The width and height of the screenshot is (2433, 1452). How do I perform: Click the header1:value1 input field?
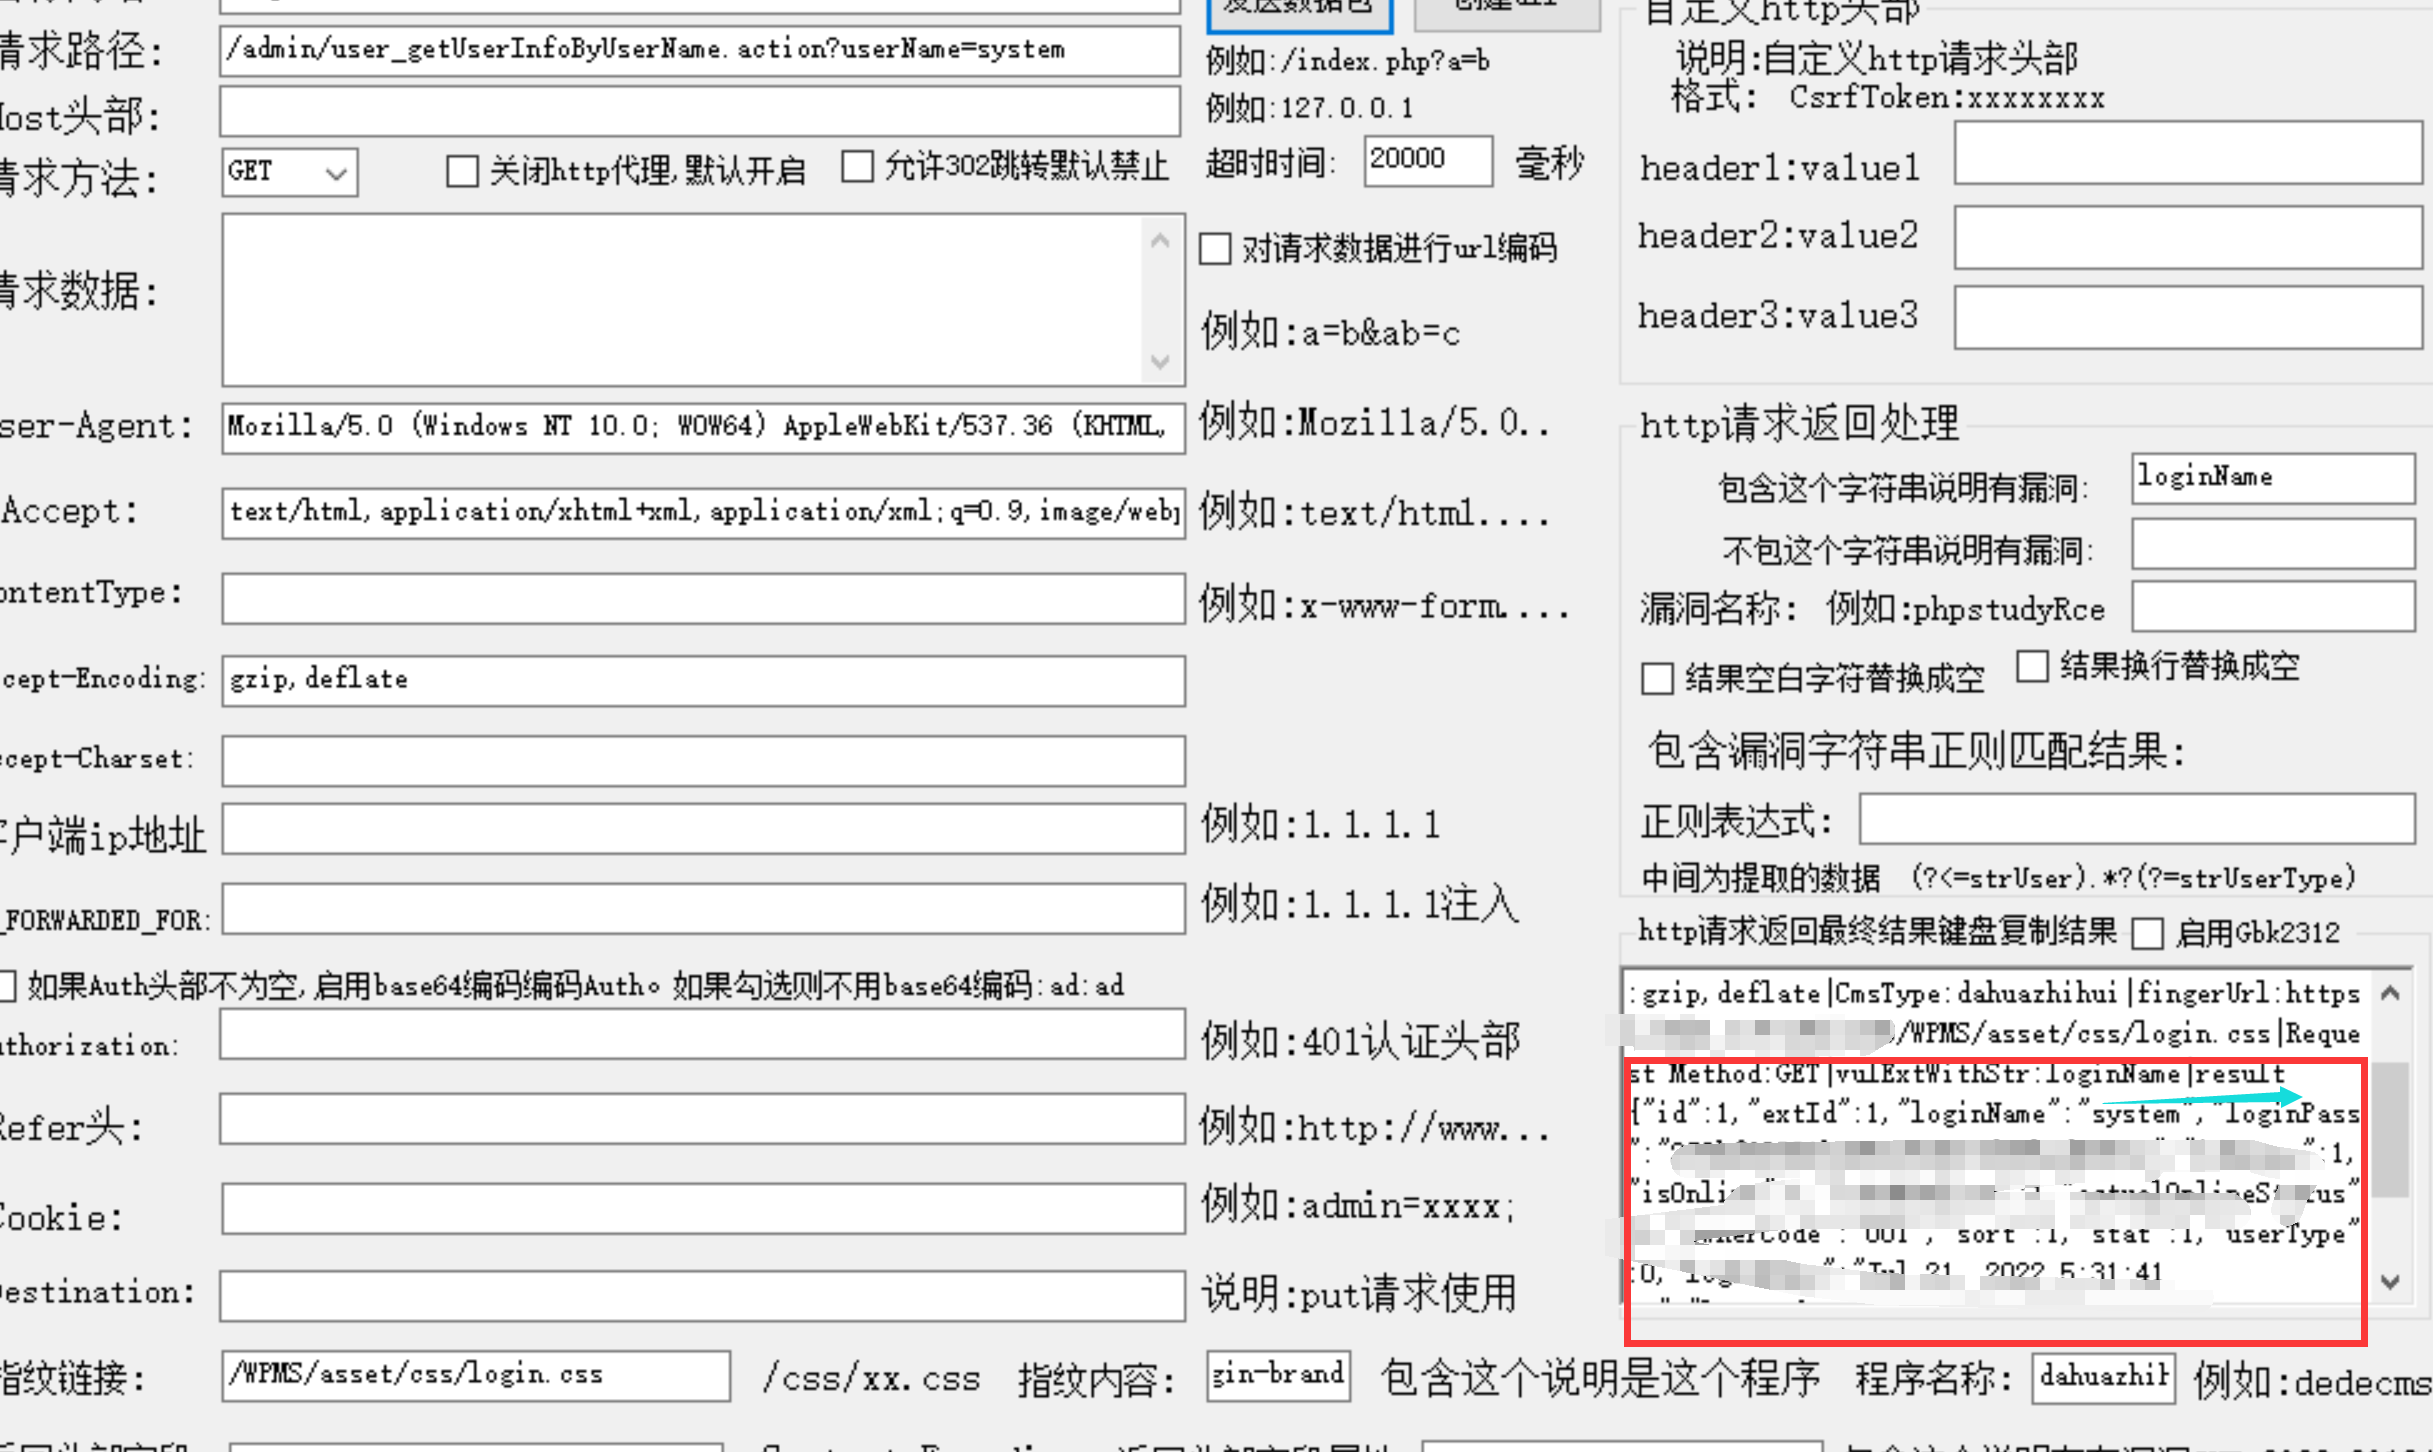click(x=2188, y=153)
